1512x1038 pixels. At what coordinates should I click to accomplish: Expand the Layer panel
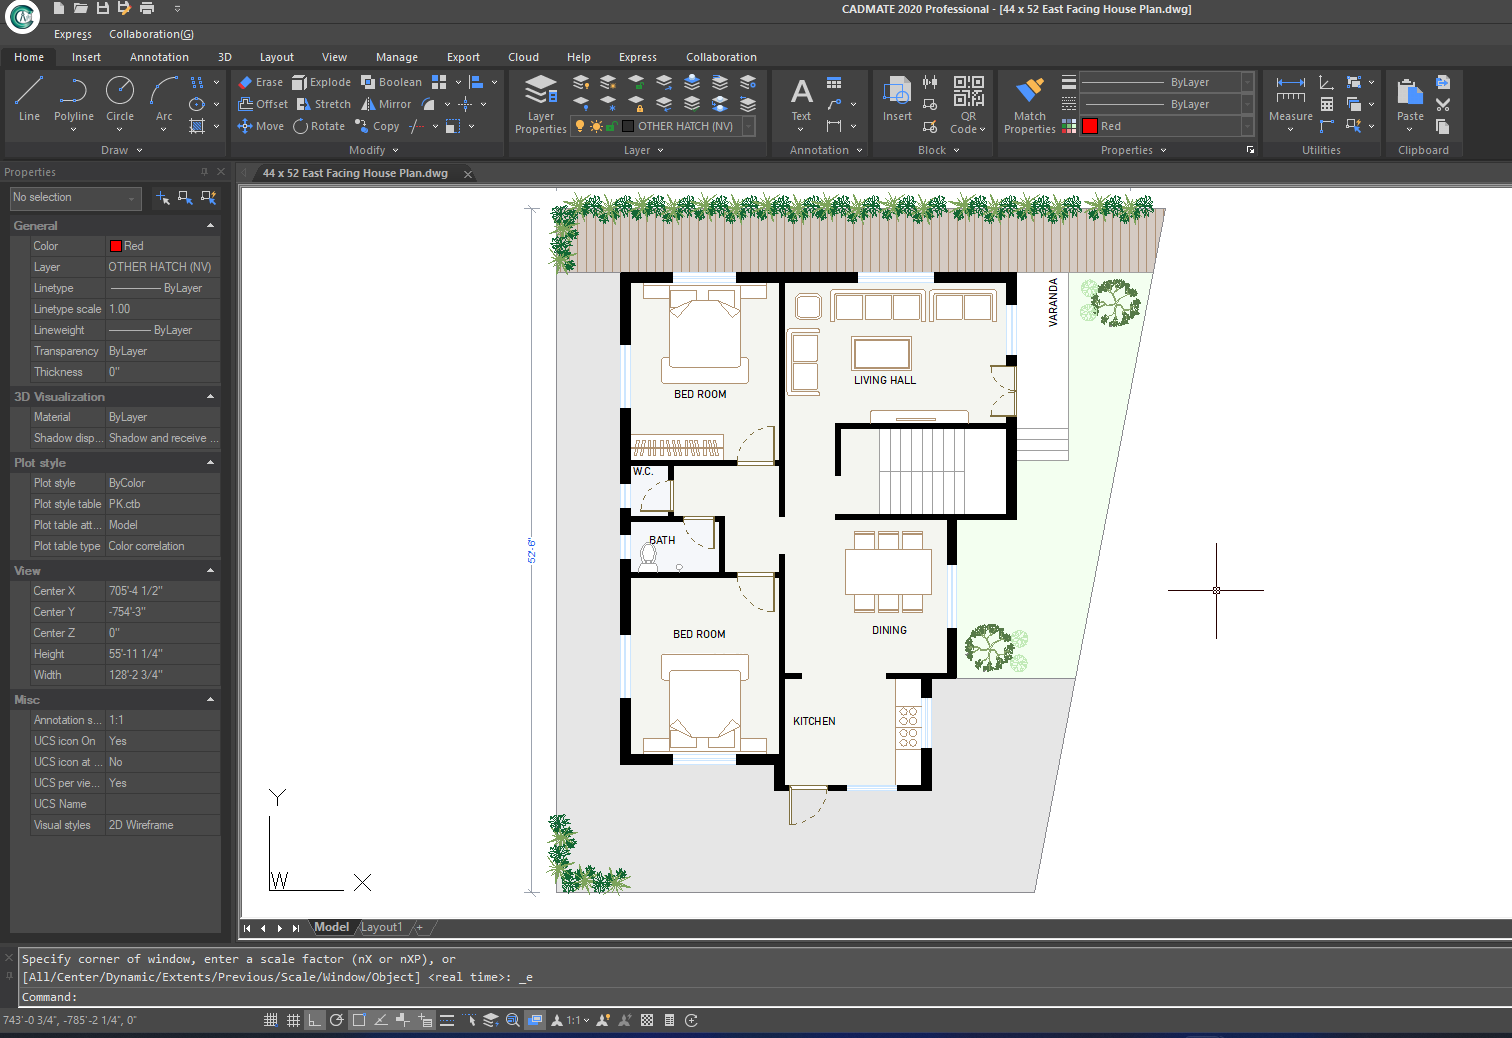point(644,150)
